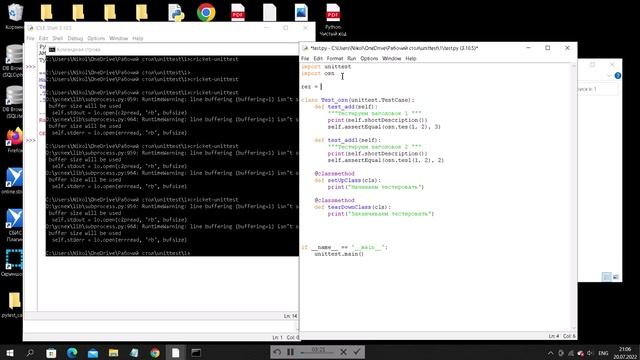
Task: Open the Python script file on desktop
Action: tap(176, 13)
